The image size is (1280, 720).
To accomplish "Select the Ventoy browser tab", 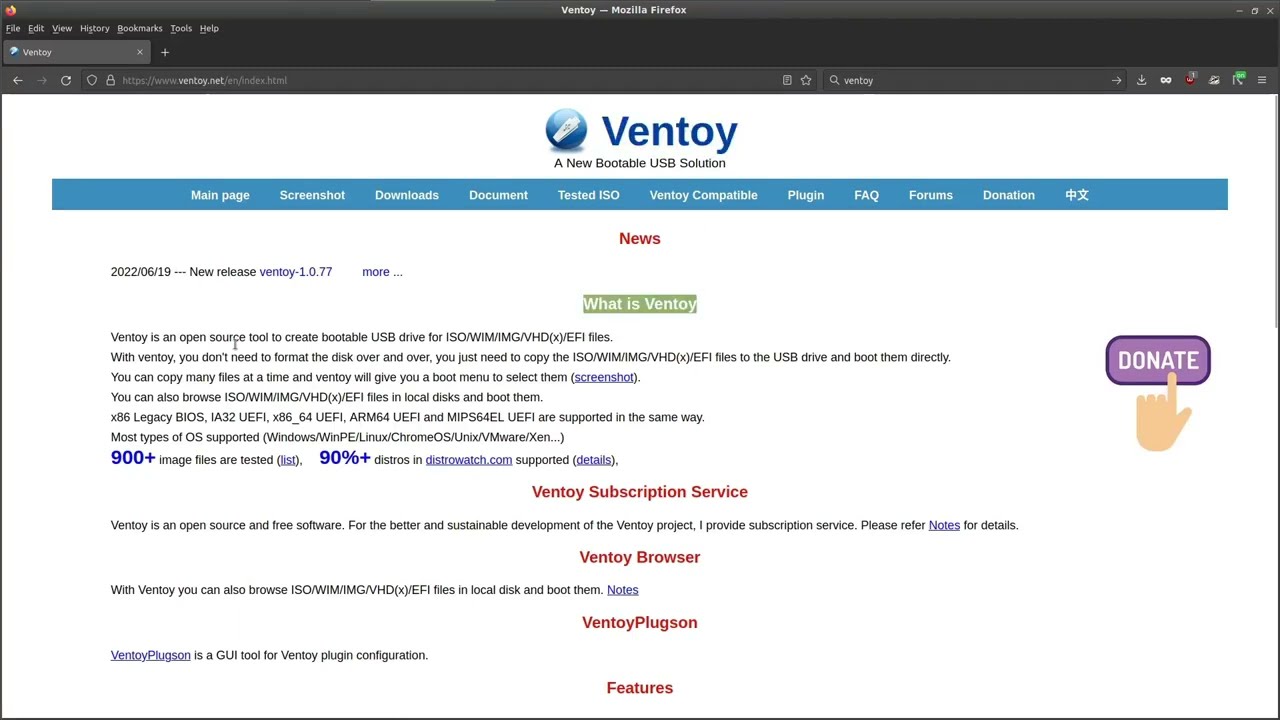I will 77,52.
